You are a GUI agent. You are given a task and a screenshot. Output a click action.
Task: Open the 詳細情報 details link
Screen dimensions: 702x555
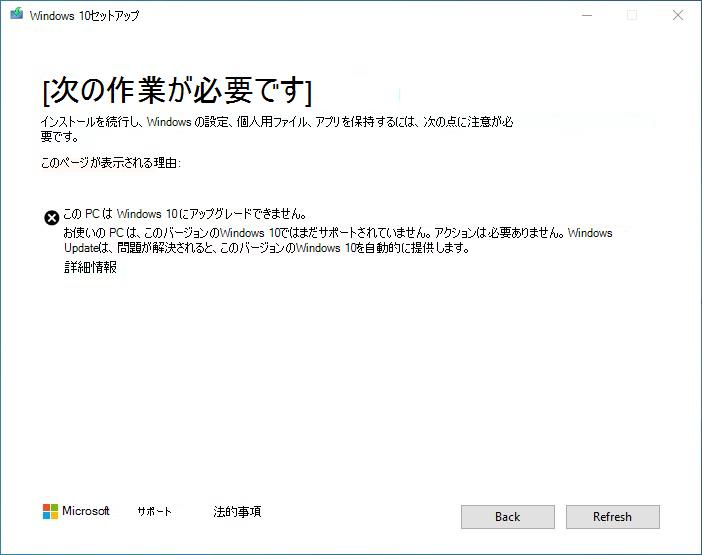tap(90, 267)
